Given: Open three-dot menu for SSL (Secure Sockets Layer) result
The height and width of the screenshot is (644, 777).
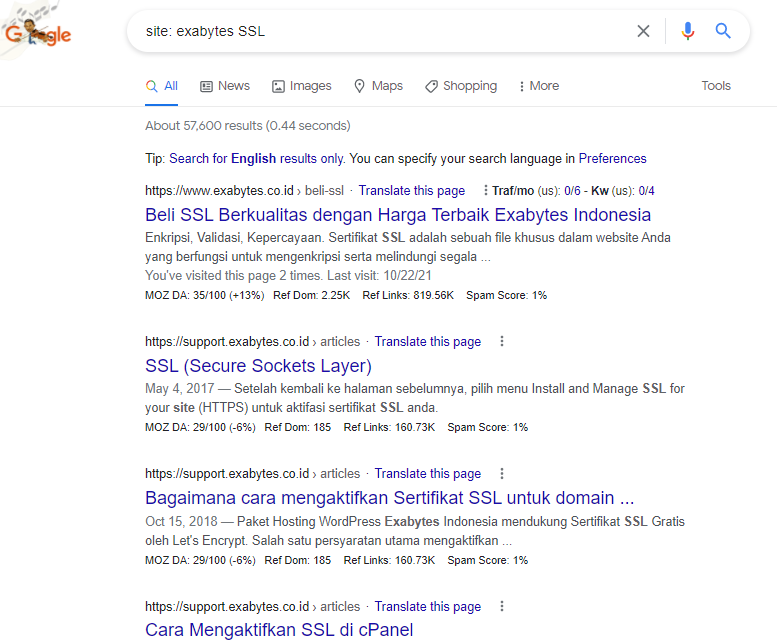Looking at the screenshot, I should [502, 341].
